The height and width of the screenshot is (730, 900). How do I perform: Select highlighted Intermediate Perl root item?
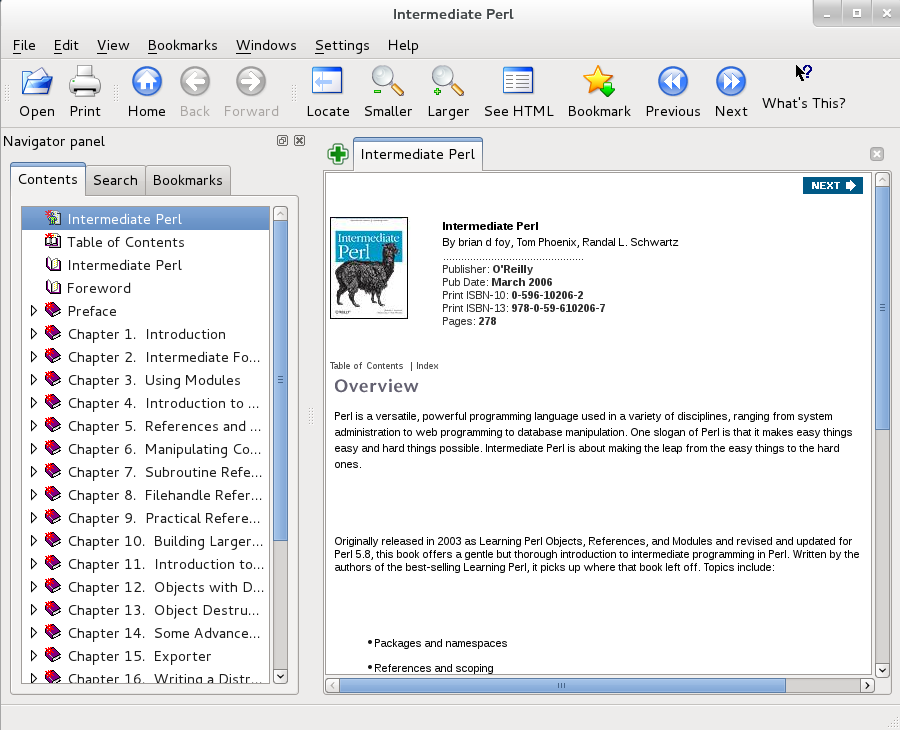(x=145, y=219)
